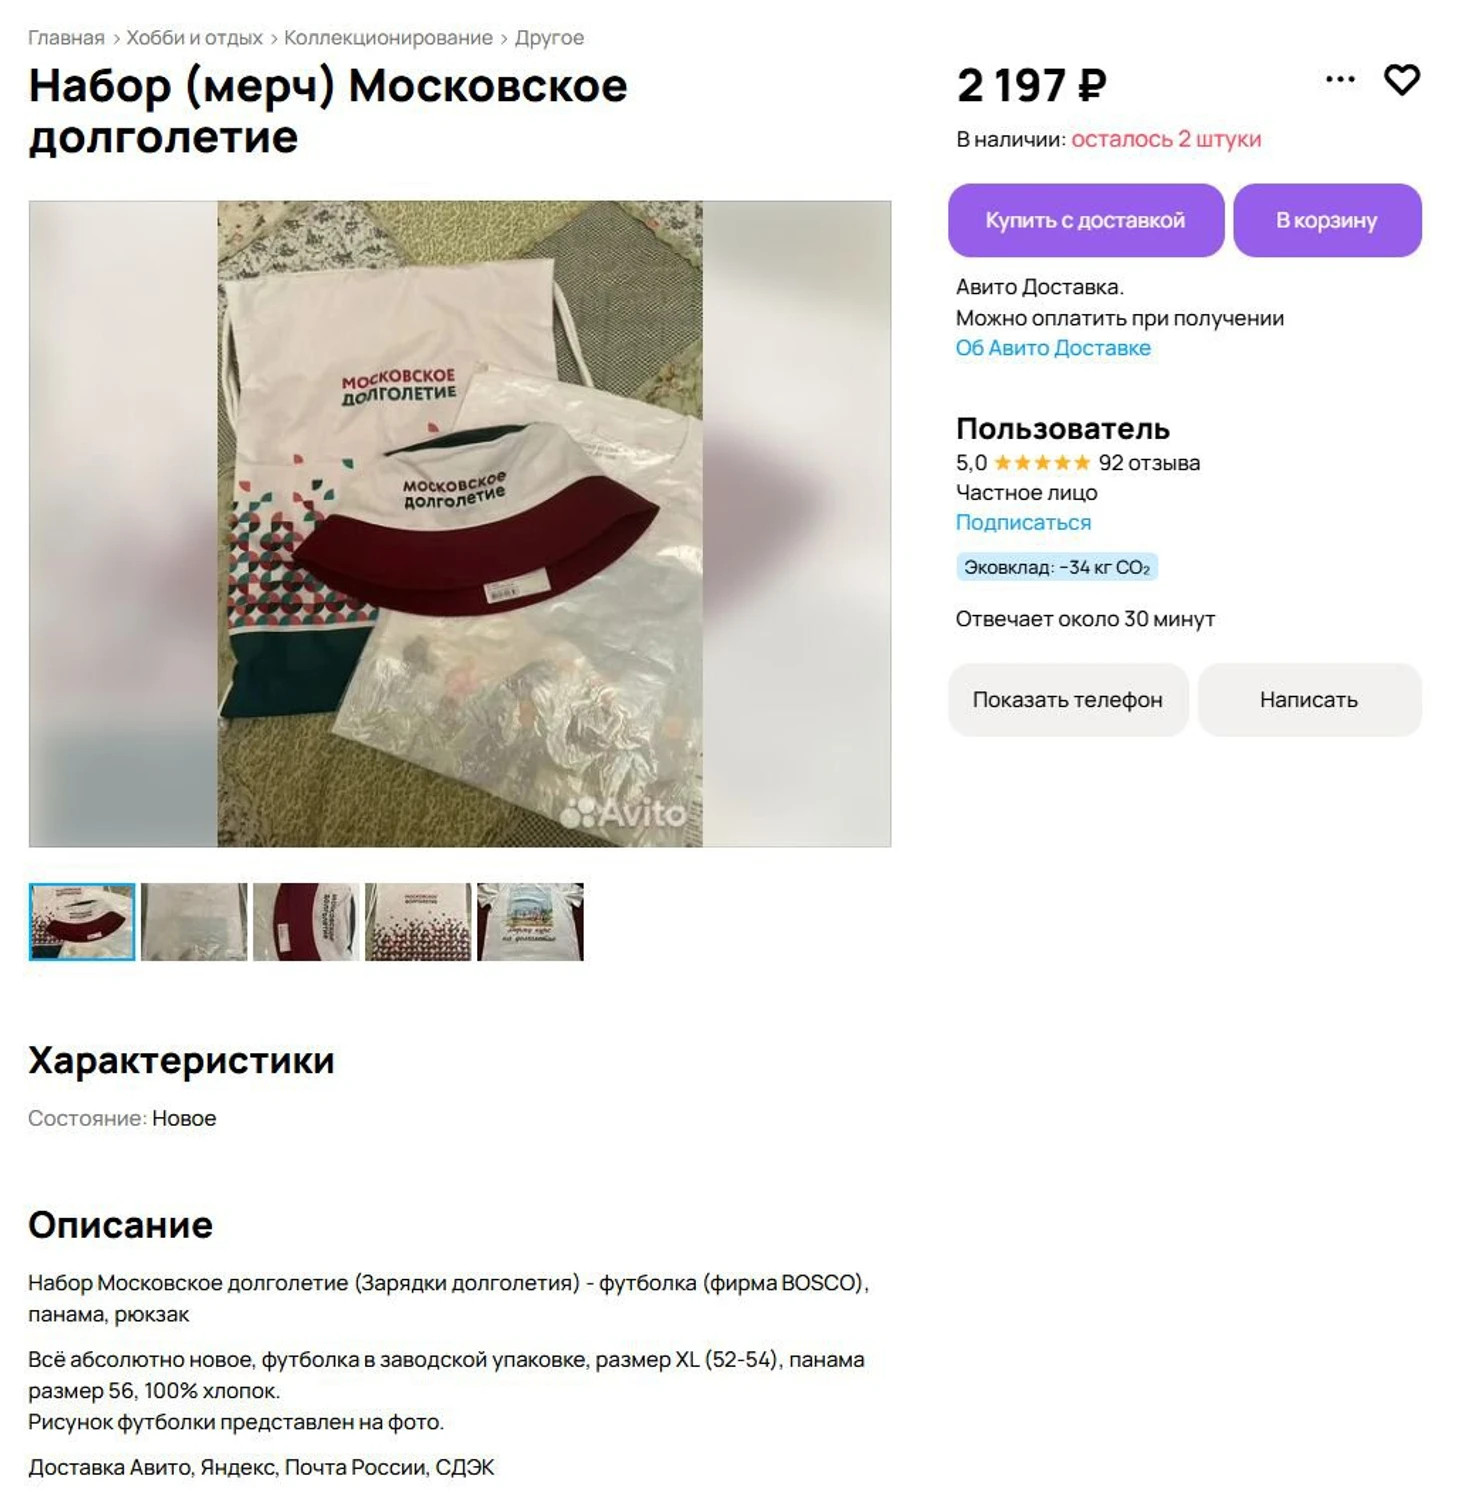
Task: Click the five-star seller rating
Action: [x=1041, y=463]
